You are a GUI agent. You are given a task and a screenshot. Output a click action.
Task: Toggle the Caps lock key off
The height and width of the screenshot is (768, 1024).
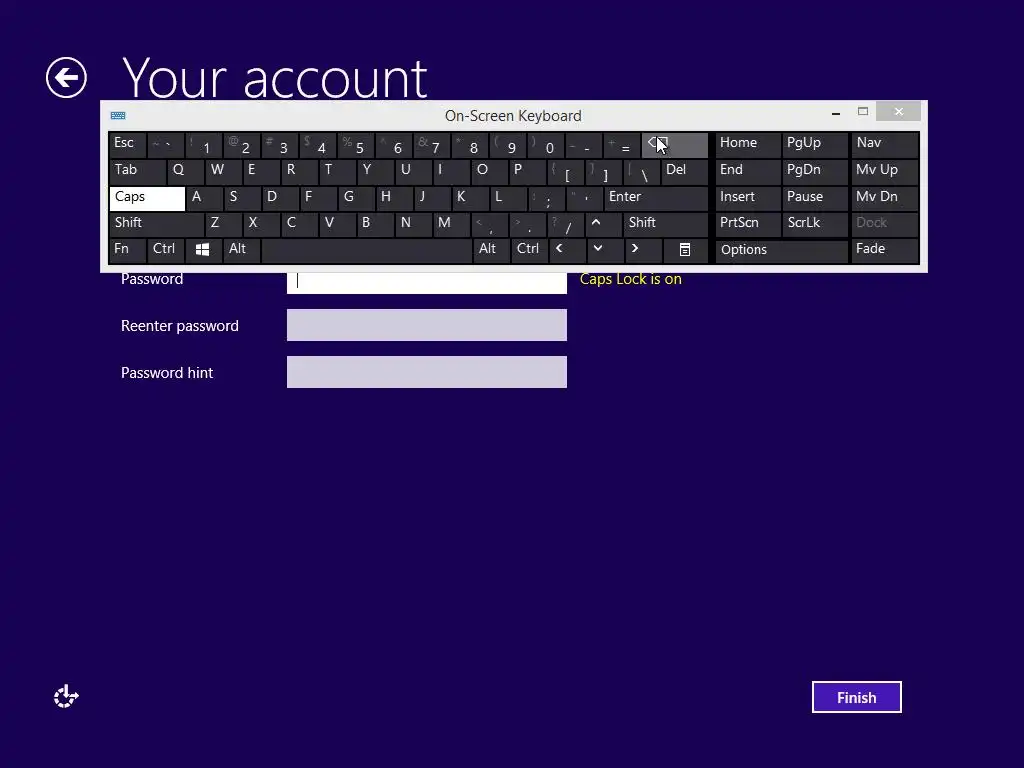click(x=147, y=198)
